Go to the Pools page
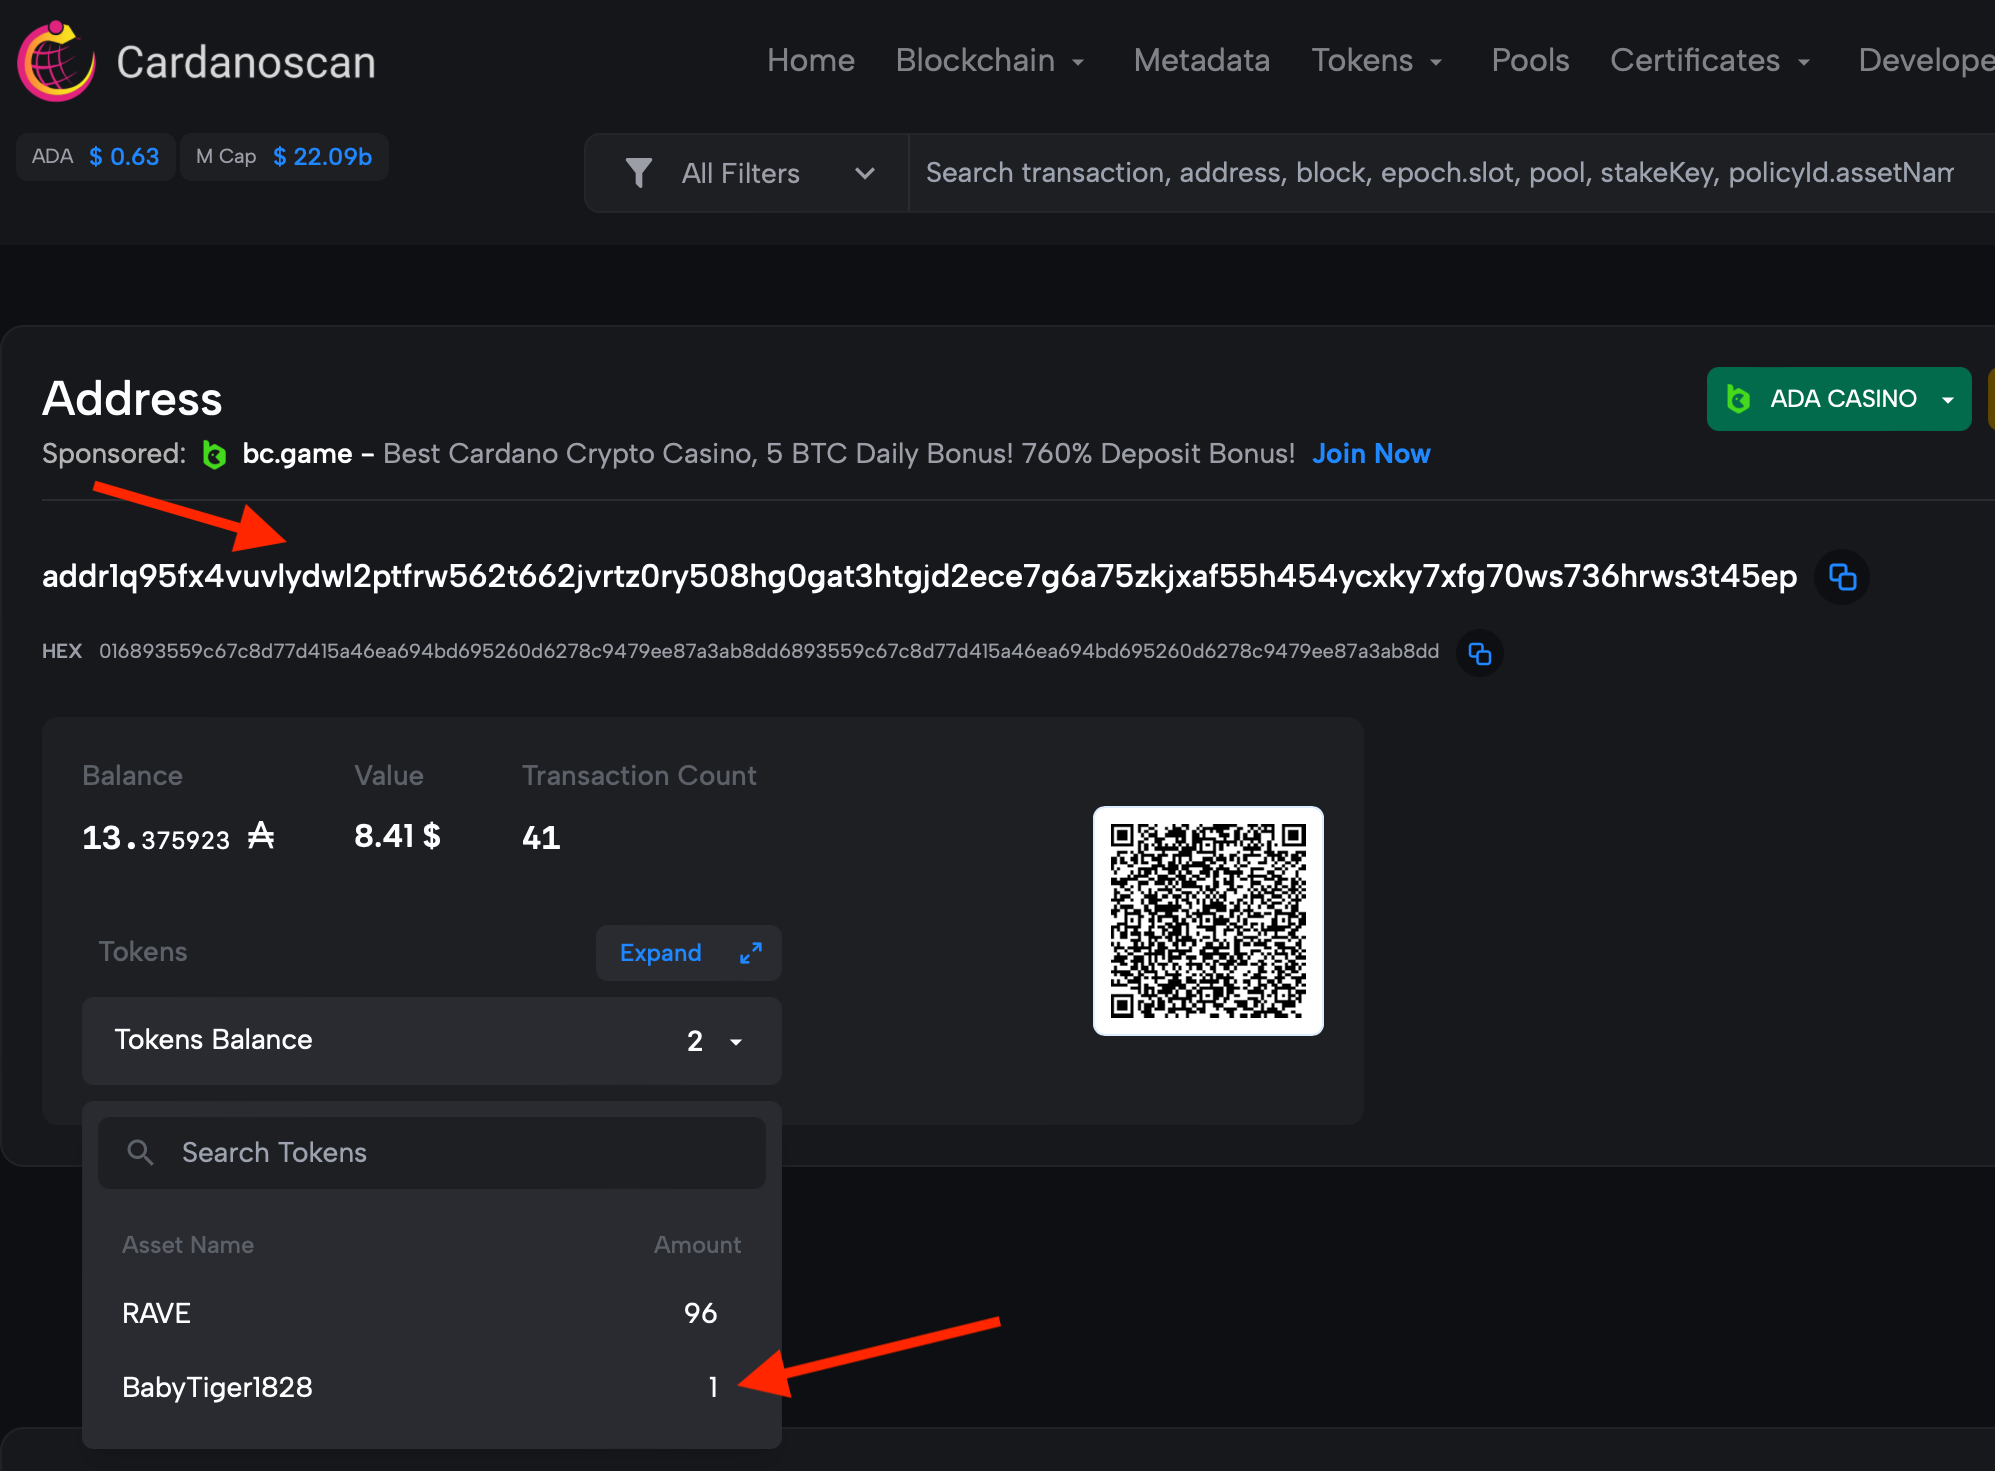This screenshot has height=1471, width=1995. pyautogui.click(x=1529, y=60)
